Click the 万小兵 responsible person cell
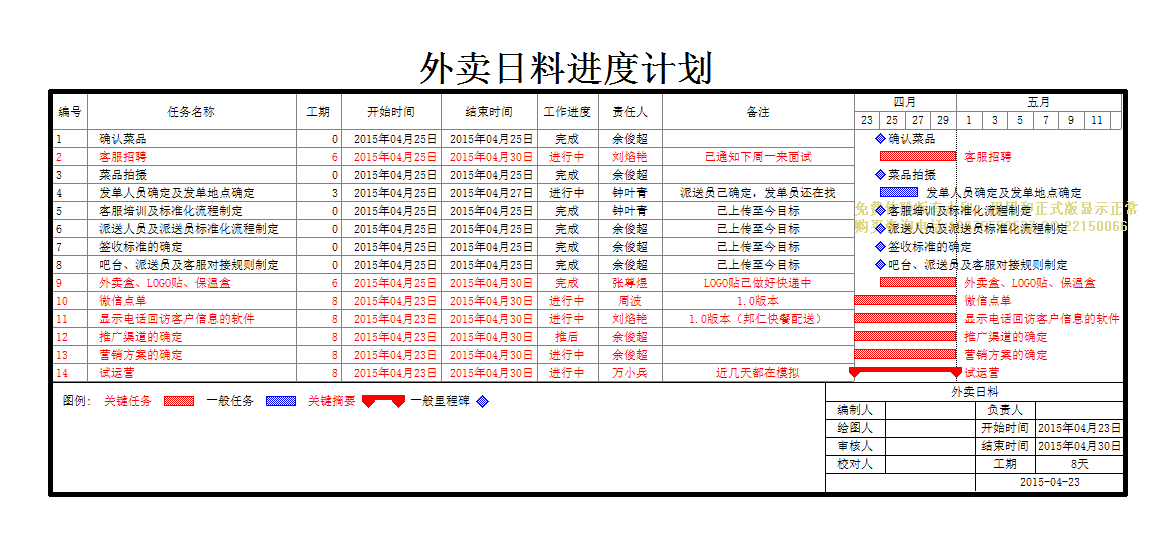The width and height of the screenshot is (1174, 543). click(x=630, y=372)
